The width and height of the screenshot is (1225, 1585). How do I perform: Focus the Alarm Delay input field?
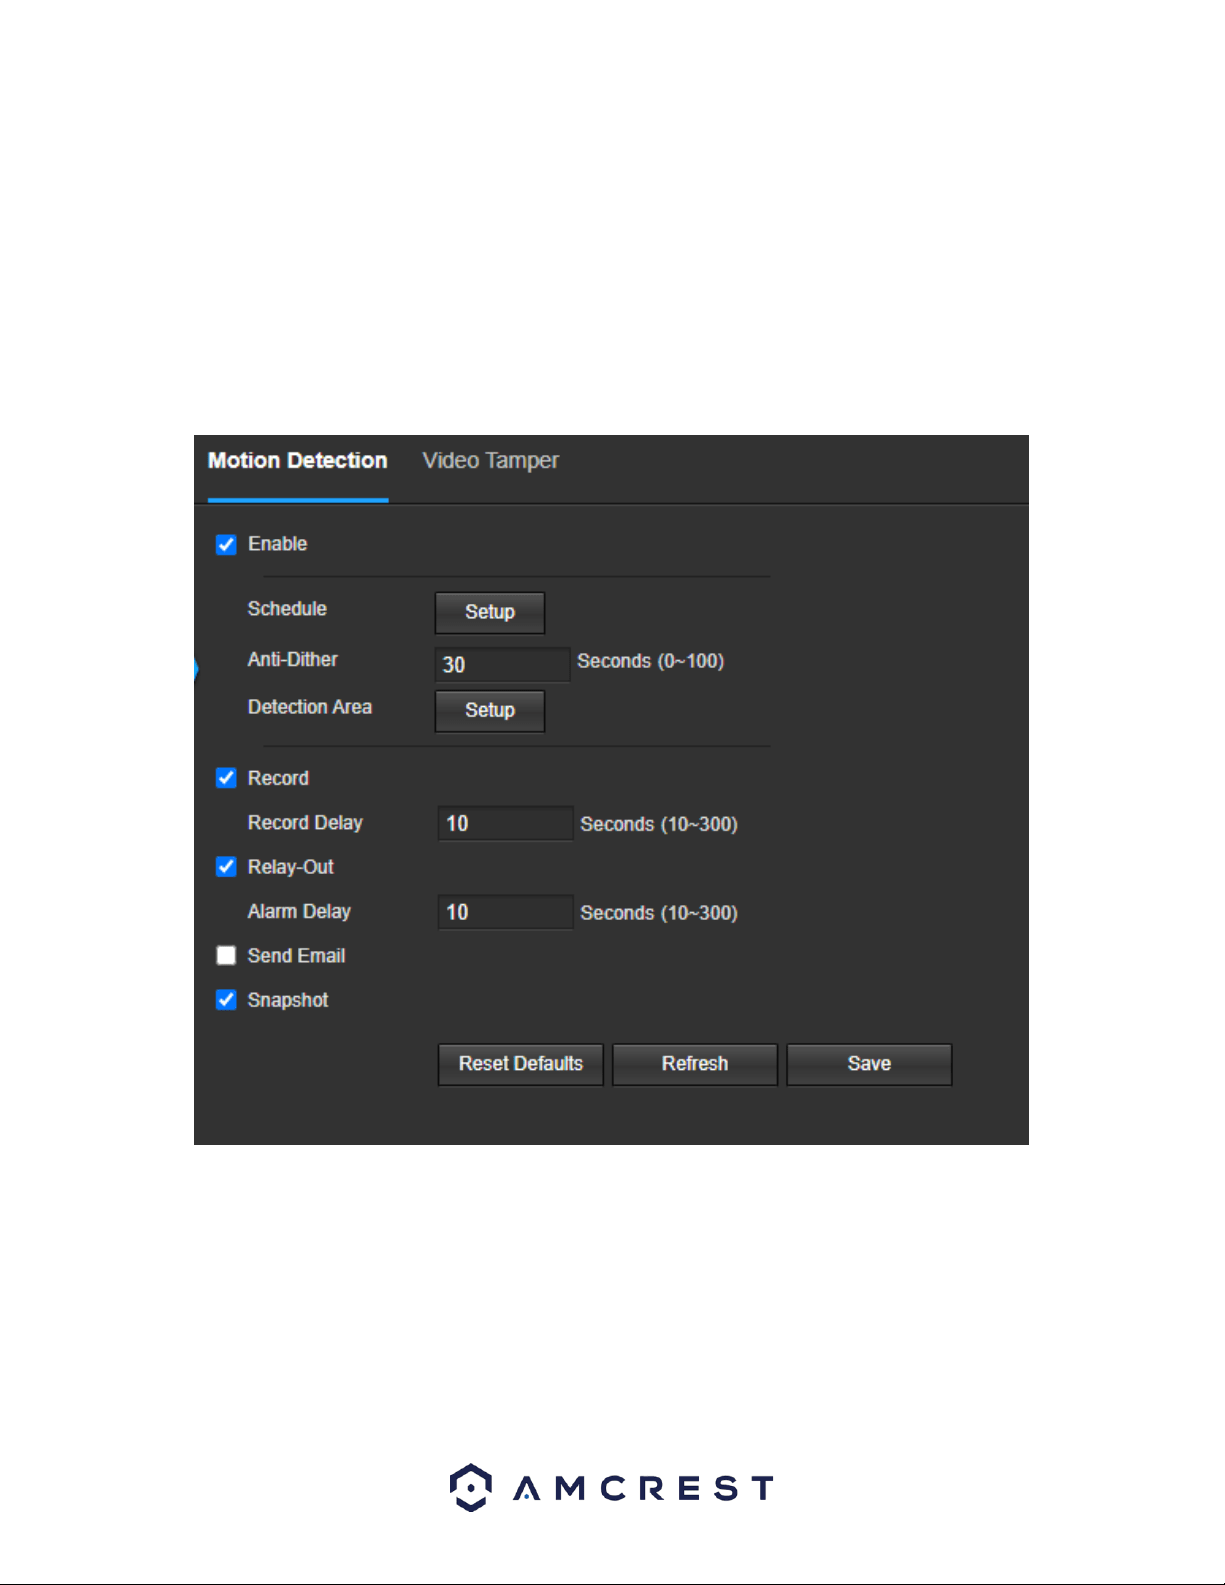click(505, 912)
